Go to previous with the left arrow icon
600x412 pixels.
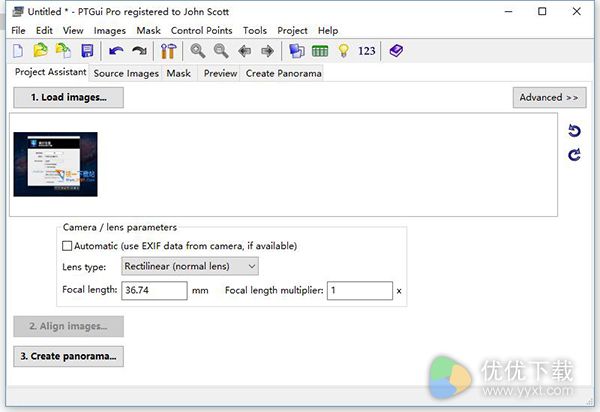pos(245,51)
